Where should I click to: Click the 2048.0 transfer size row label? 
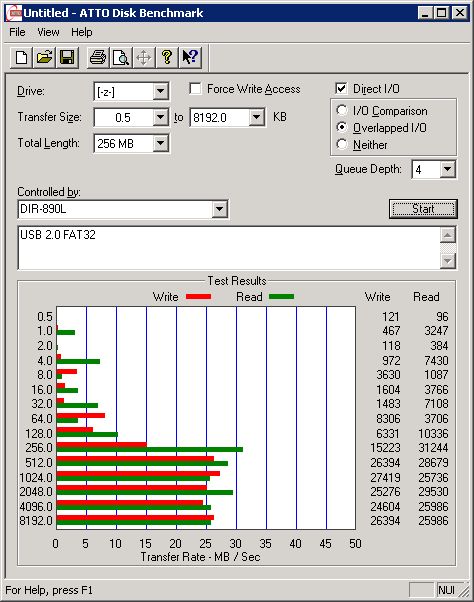[36, 492]
